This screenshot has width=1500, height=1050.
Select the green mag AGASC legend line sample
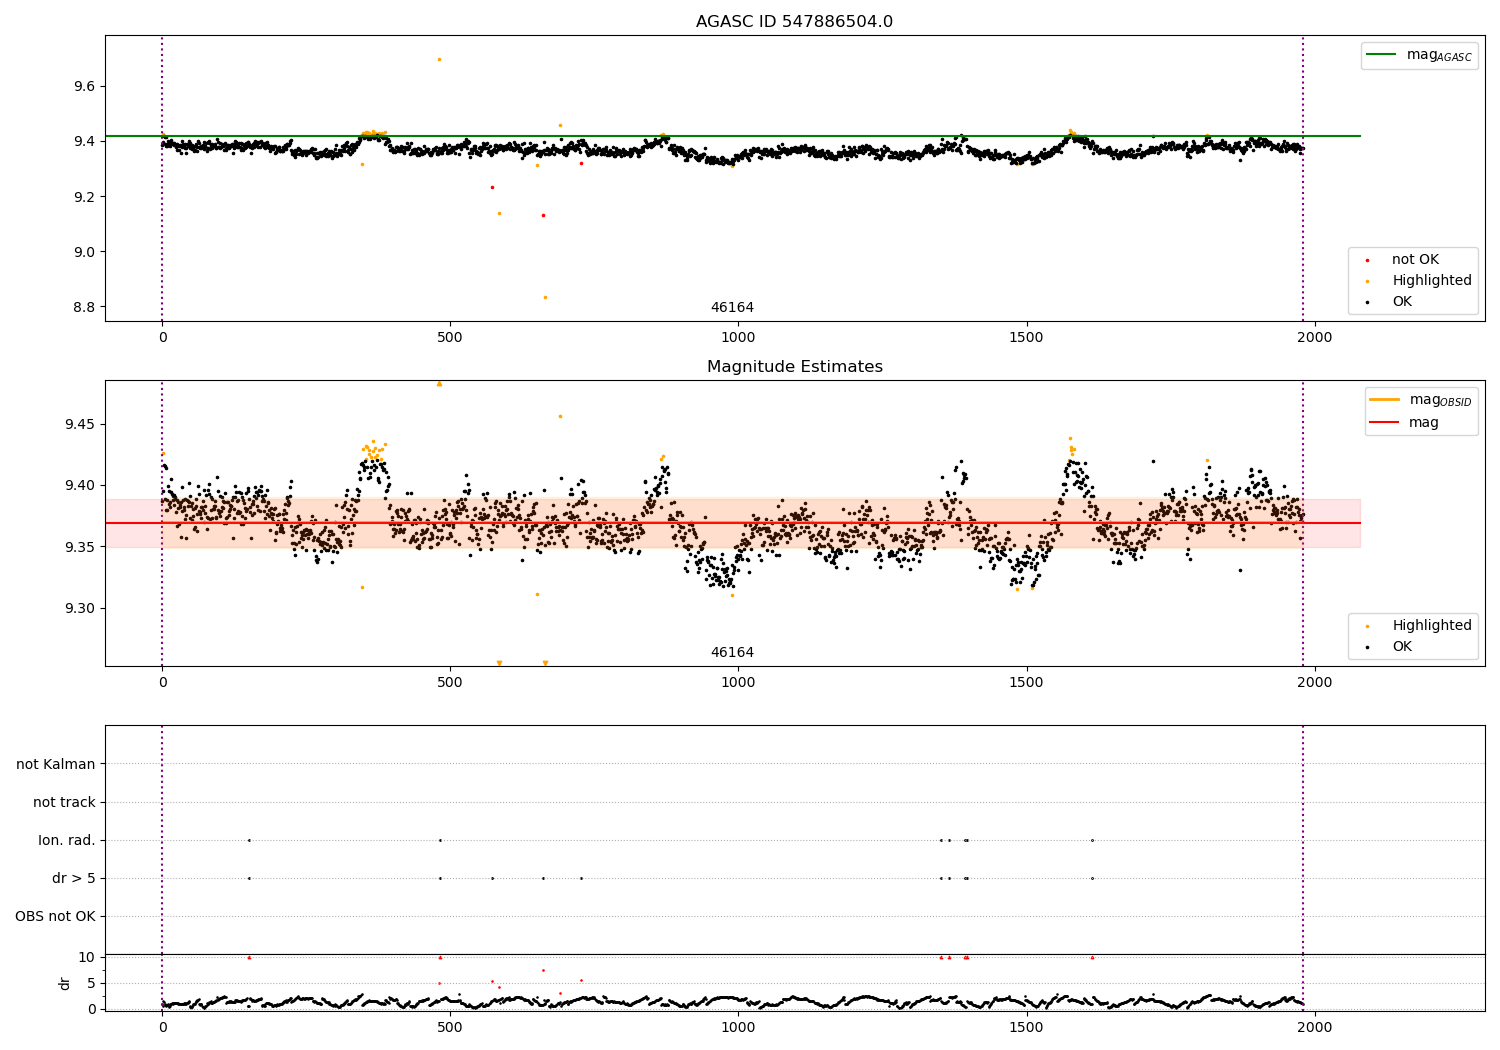(1381, 54)
